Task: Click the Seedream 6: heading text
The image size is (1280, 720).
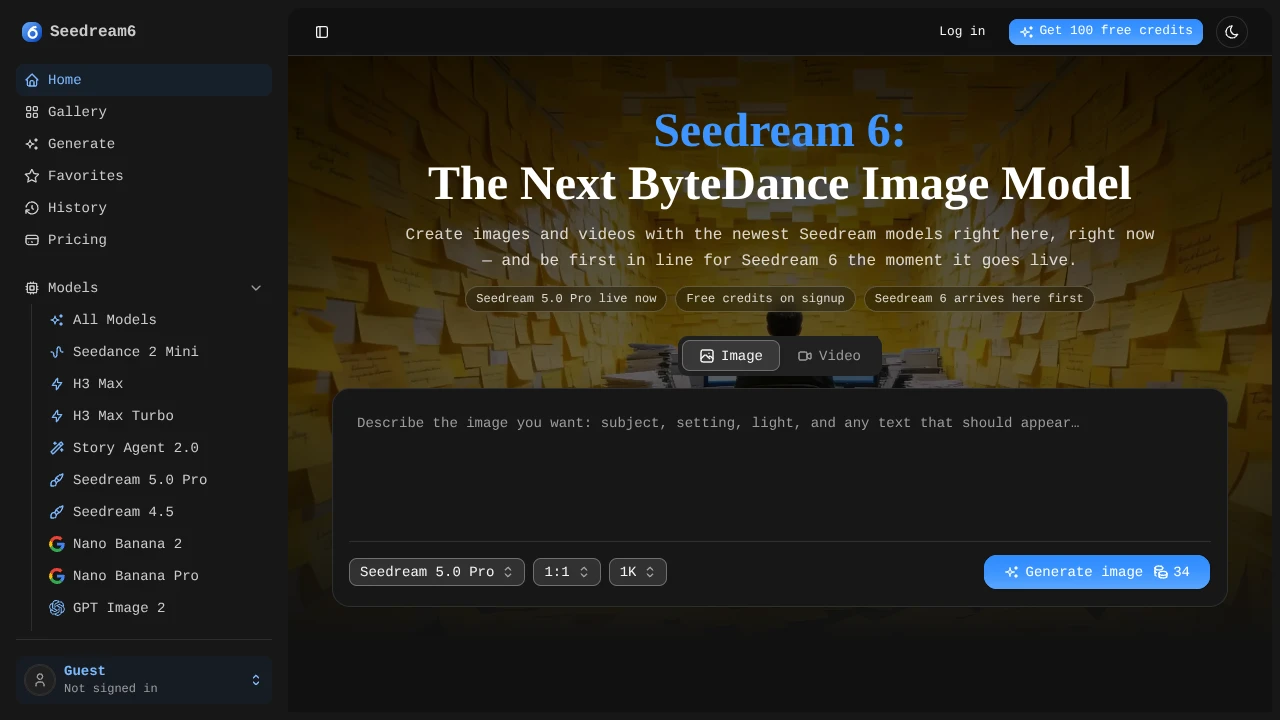Action: 780,131
